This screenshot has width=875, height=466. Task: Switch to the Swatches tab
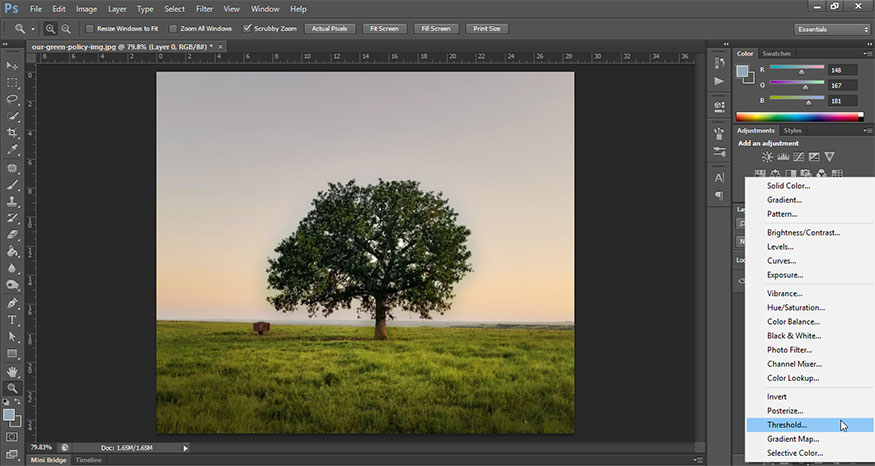(x=776, y=53)
